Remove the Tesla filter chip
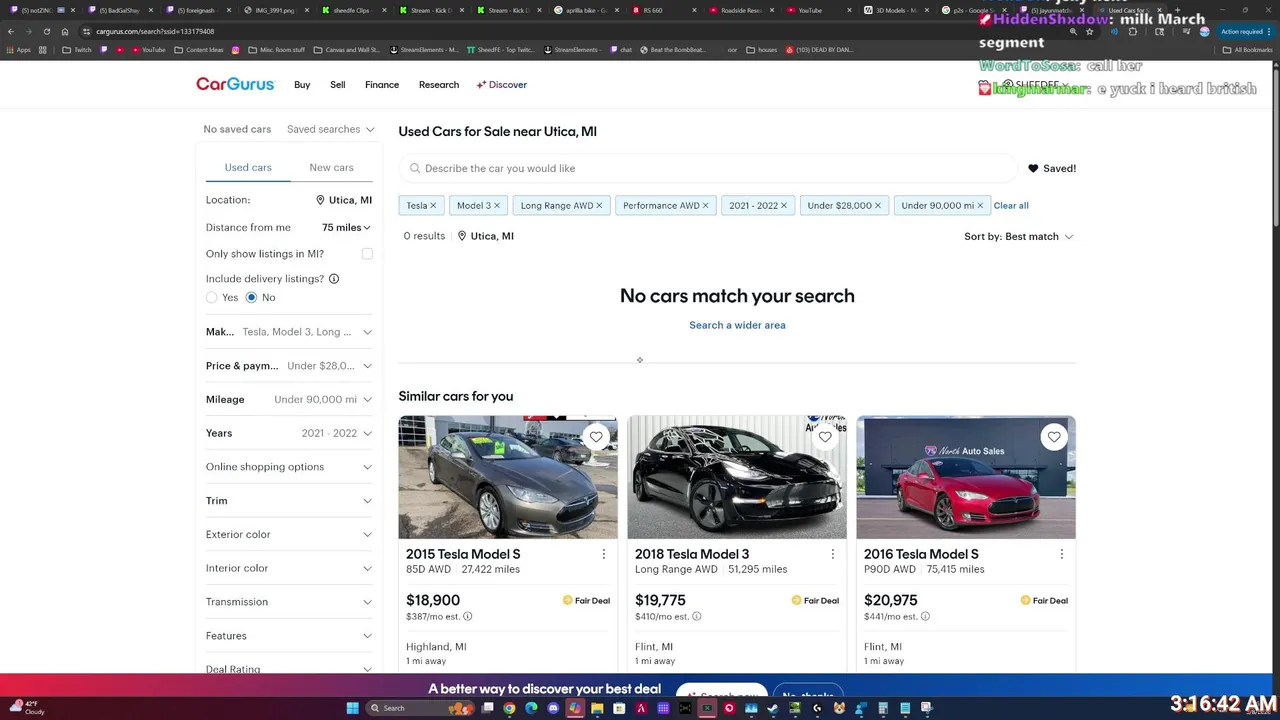The height and width of the screenshot is (720, 1280). coord(433,206)
